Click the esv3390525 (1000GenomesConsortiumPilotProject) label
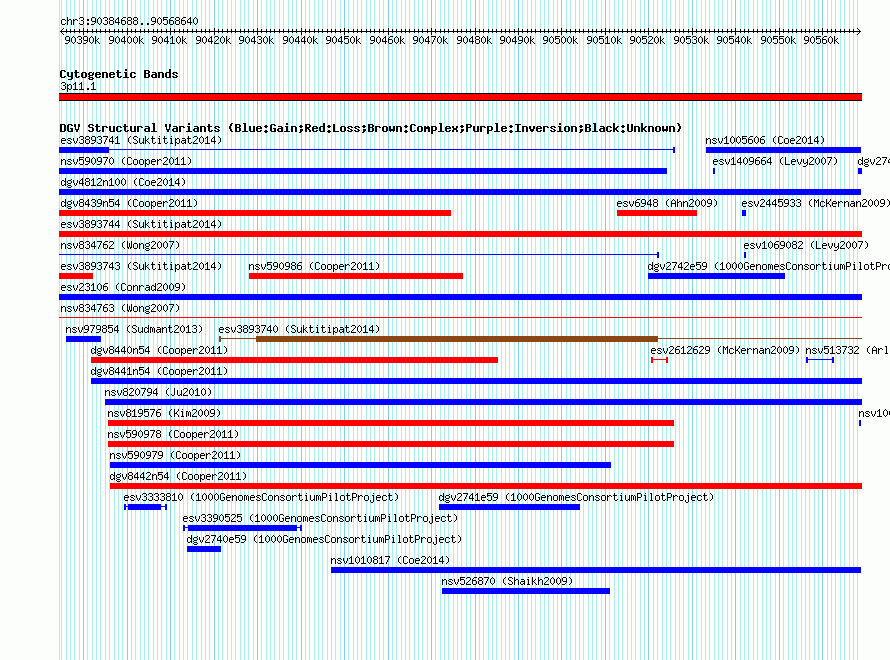The width and height of the screenshot is (890, 660). tap(320, 518)
